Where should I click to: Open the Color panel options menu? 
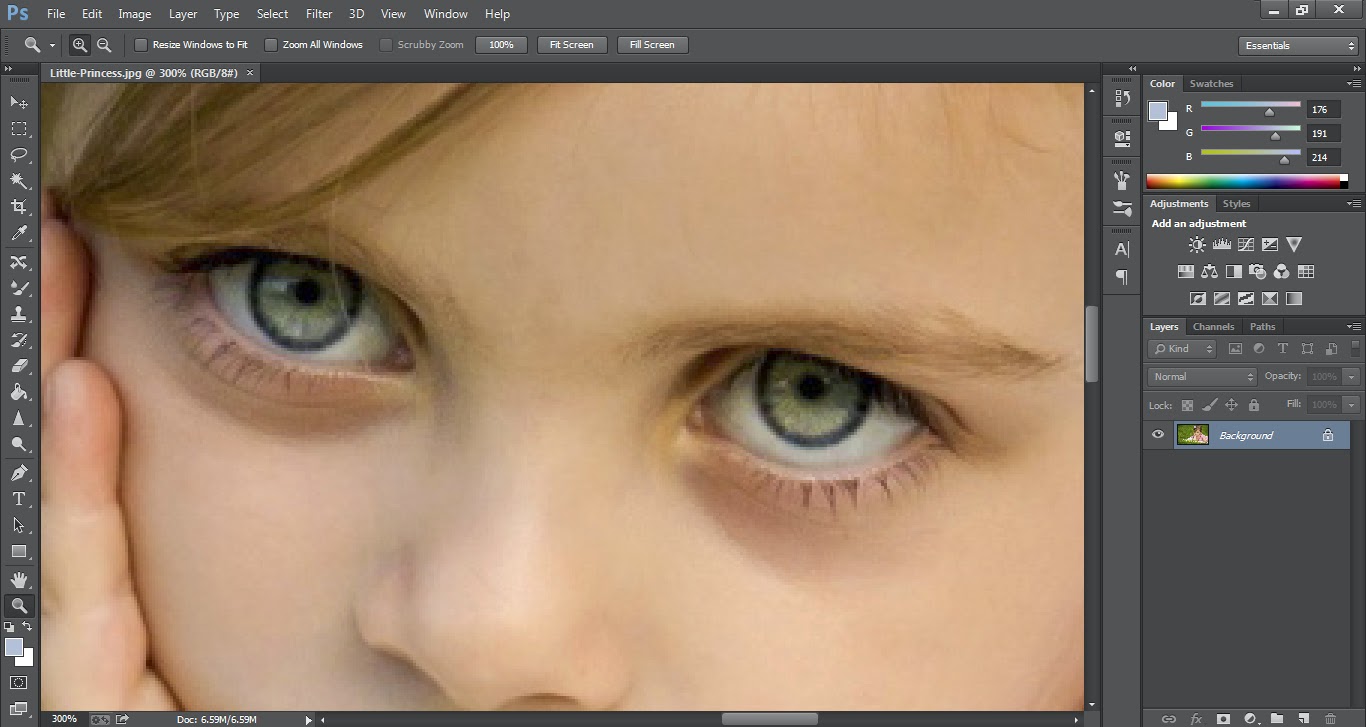pos(1353,84)
